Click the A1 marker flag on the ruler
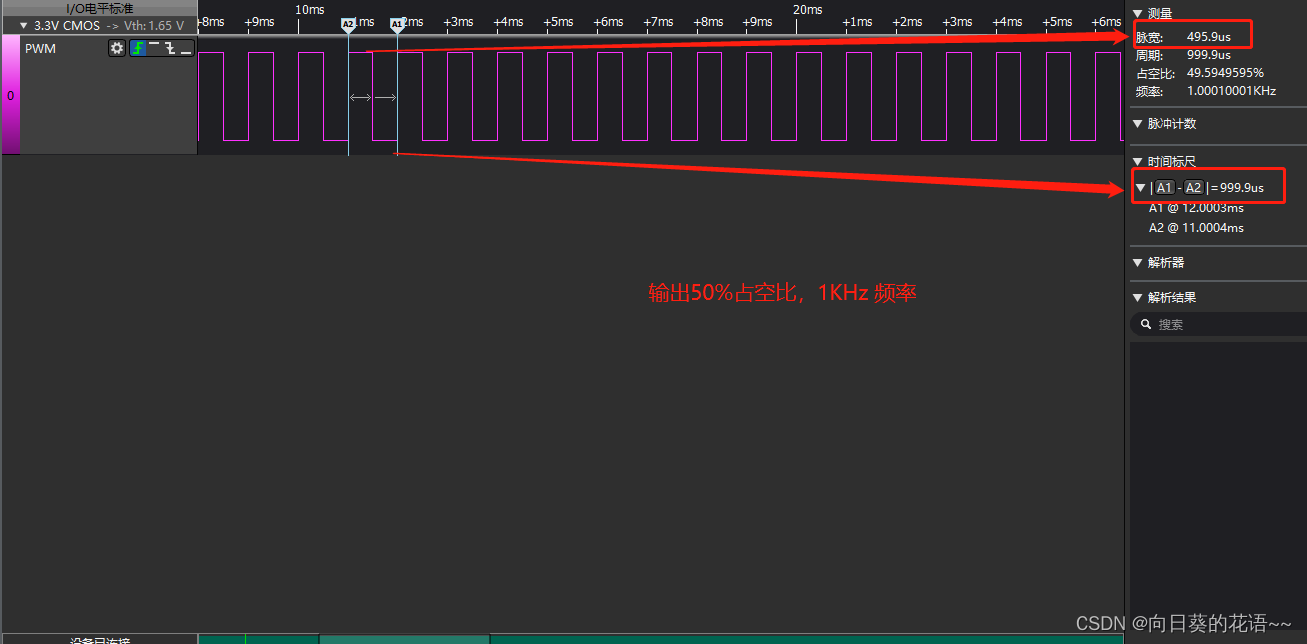Screen dimensions: 1307x644 pos(398,24)
